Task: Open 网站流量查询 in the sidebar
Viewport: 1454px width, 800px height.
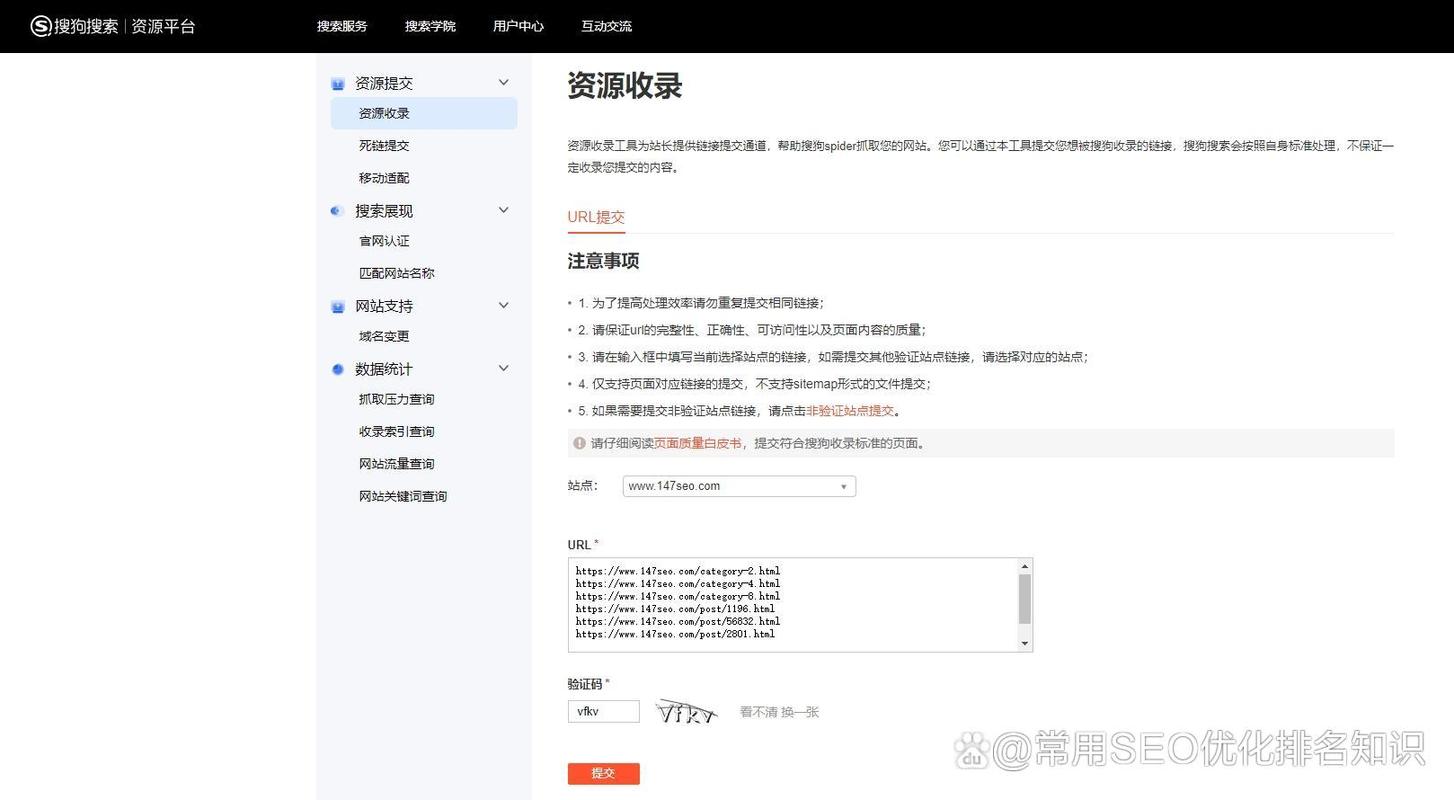Action: (x=397, y=464)
